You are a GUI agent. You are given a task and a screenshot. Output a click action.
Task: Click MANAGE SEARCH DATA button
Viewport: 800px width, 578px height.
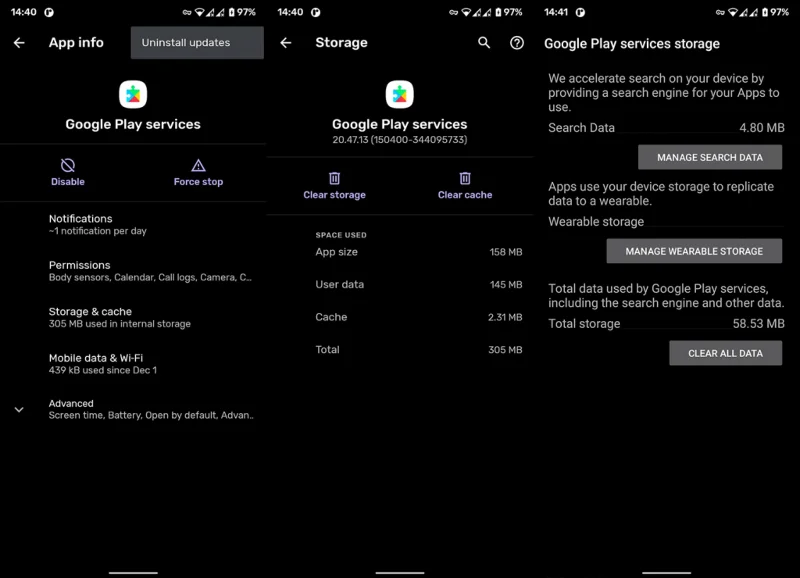[710, 157]
